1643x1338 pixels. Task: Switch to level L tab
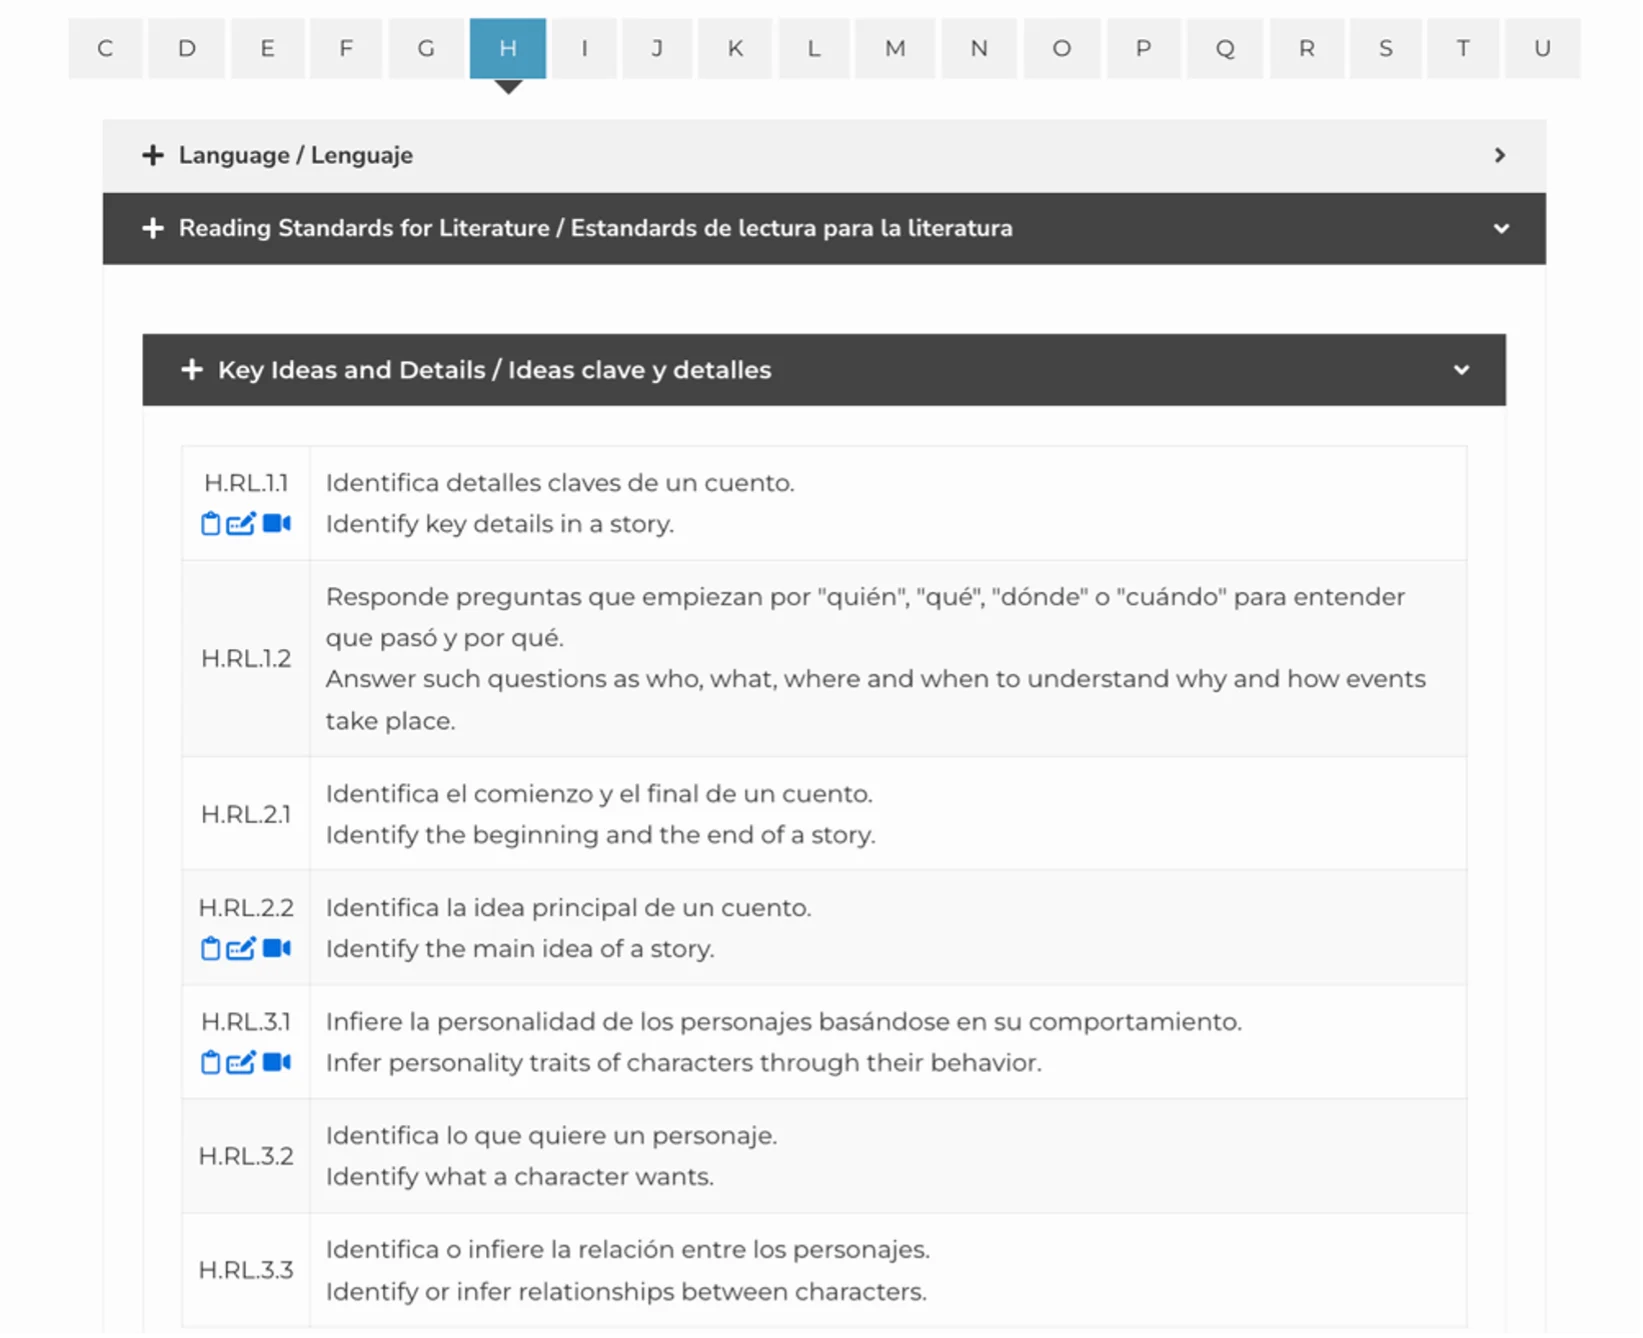(x=814, y=48)
